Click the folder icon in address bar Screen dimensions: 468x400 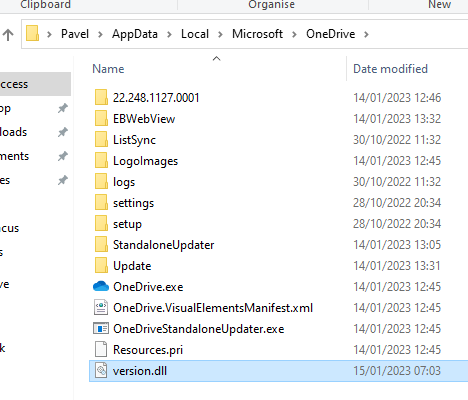[32, 34]
